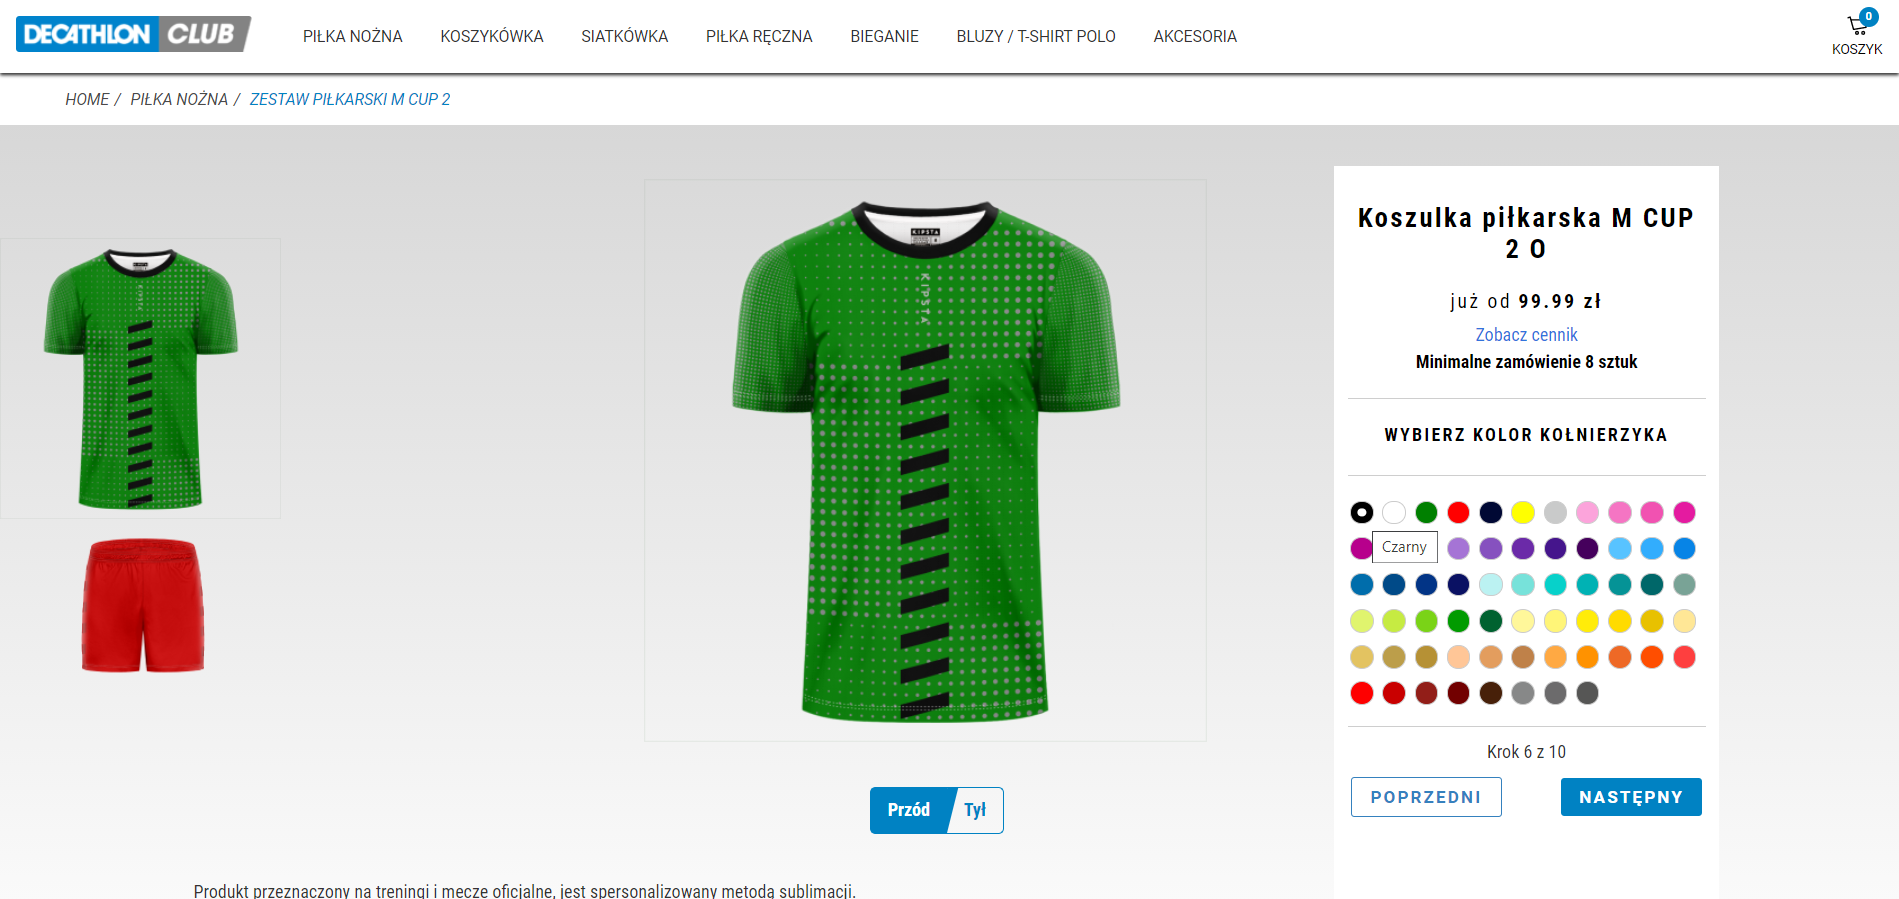Select the red shorts thumbnail
Screen dimensions: 1899x899
142,605
